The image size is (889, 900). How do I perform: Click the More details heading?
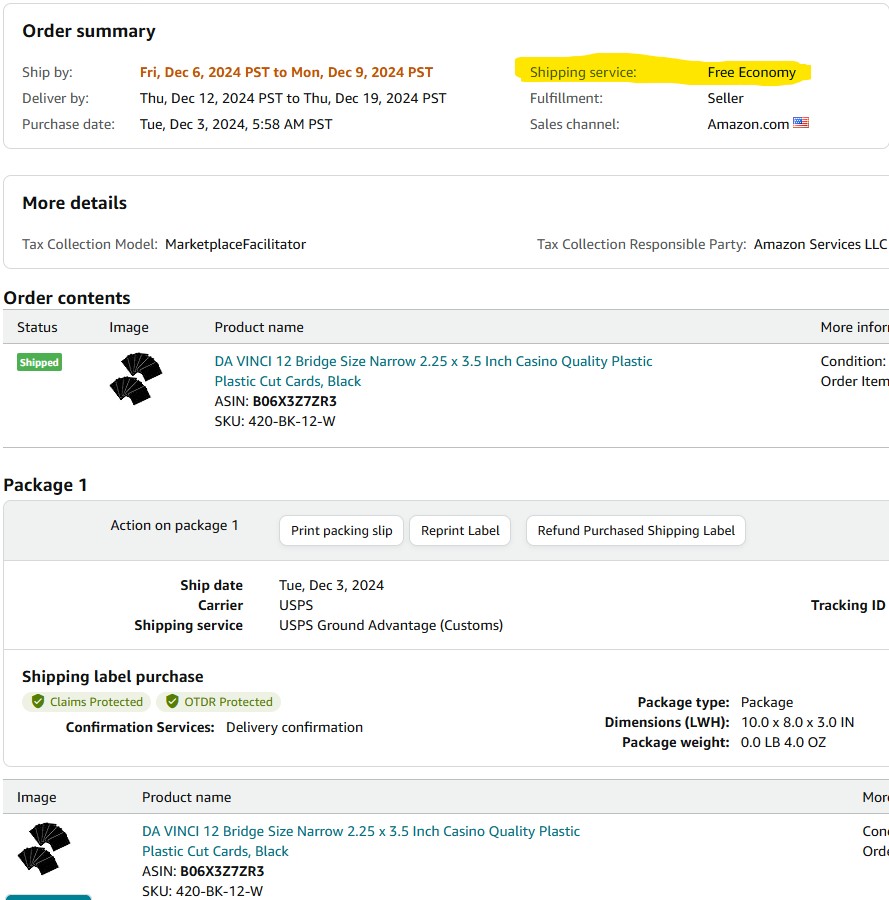pyautogui.click(x=75, y=203)
